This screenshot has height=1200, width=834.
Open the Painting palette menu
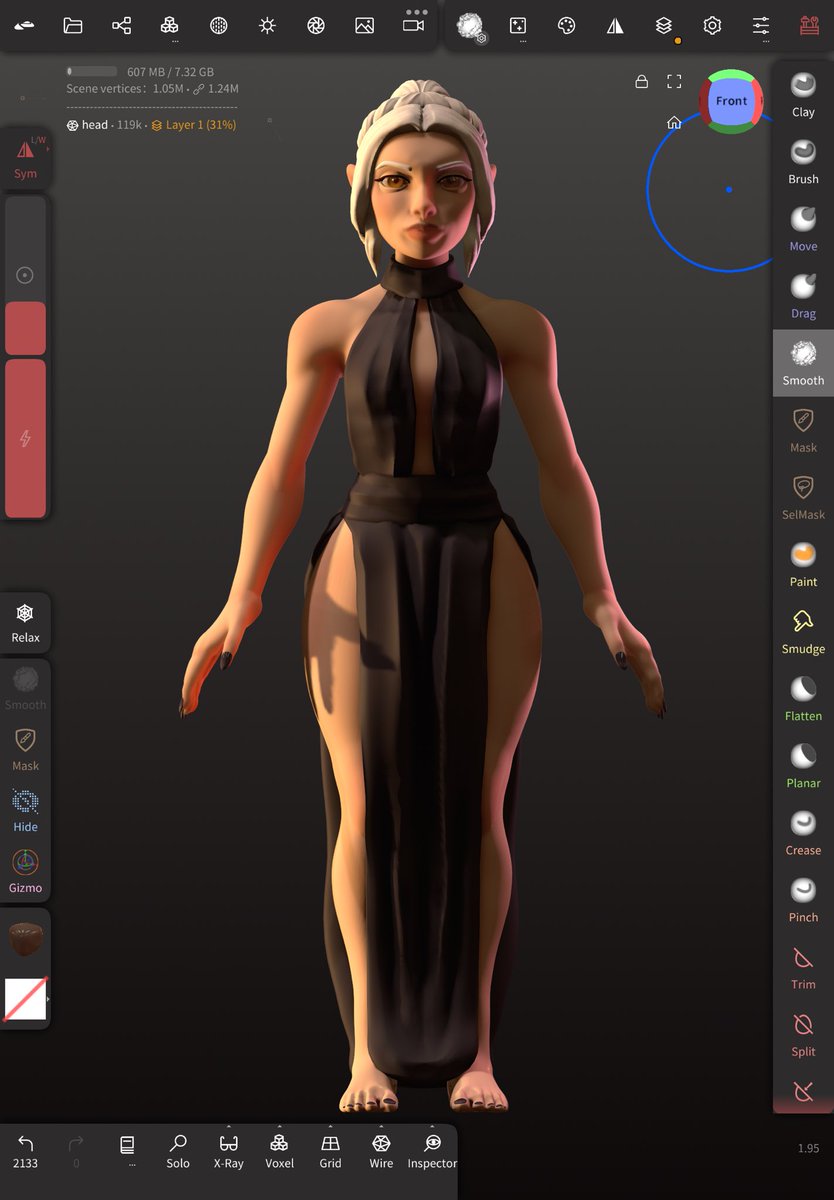(567, 26)
